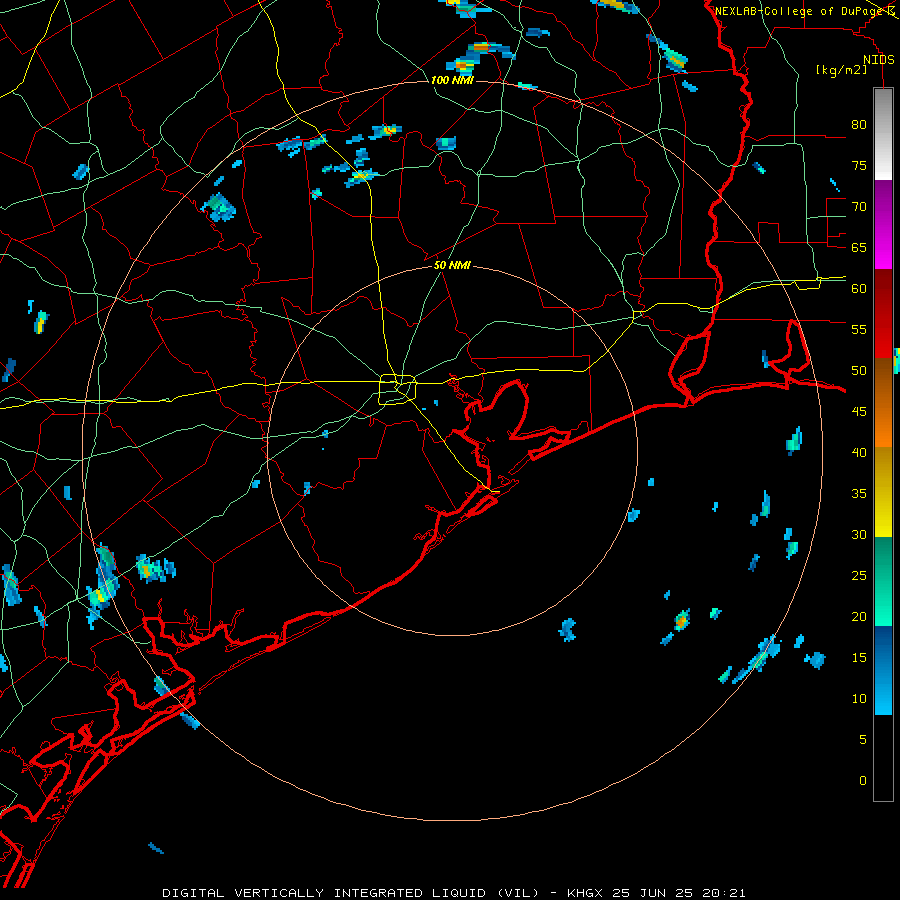This screenshot has width=900, height=900.
Task: Click the yellow highway loop at the radar center
Action: click(x=397, y=389)
